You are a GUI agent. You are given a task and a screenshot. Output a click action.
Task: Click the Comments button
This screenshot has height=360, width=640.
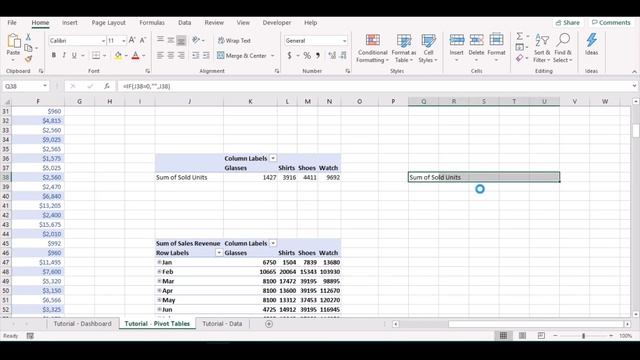click(x=611, y=22)
